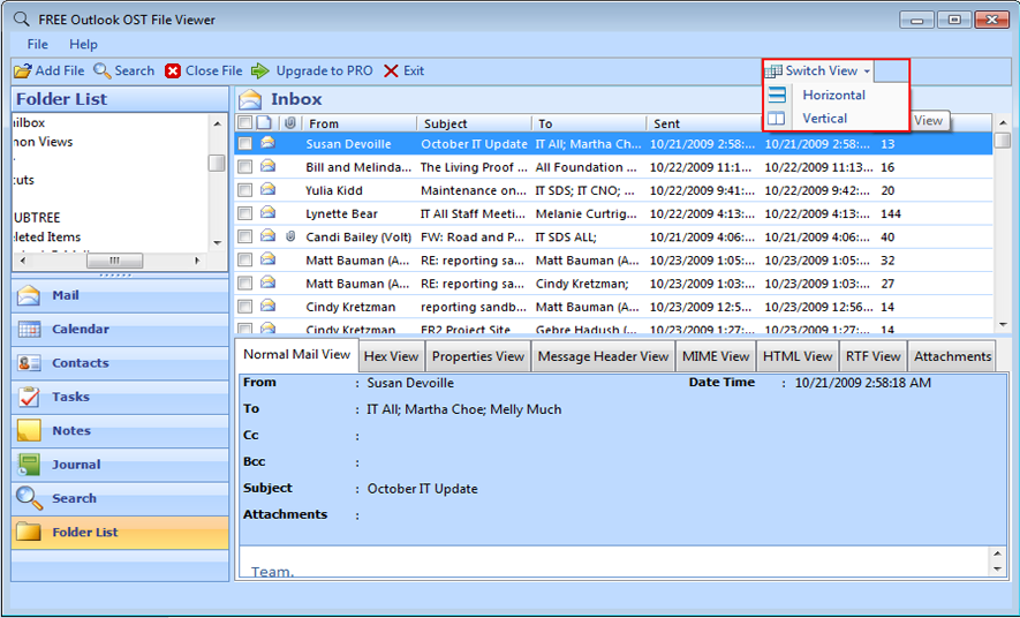Click folder list vertical scrollbar down arrow

pyautogui.click(x=217, y=243)
